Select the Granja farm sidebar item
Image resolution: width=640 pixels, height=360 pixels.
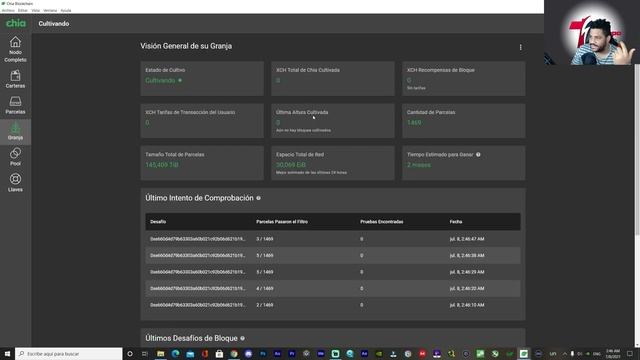tap(15, 131)
